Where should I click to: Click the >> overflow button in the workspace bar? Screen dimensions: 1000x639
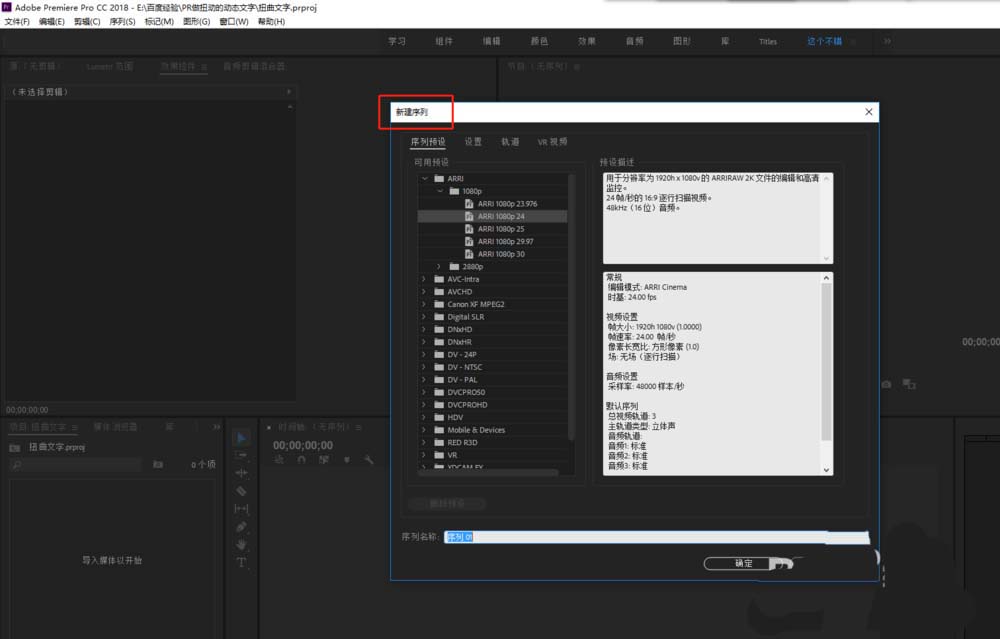point(888,41)
